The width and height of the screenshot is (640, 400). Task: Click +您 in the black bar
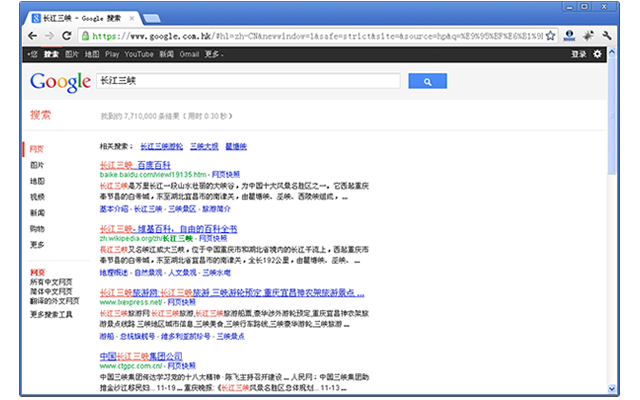[x=33, y=54]
